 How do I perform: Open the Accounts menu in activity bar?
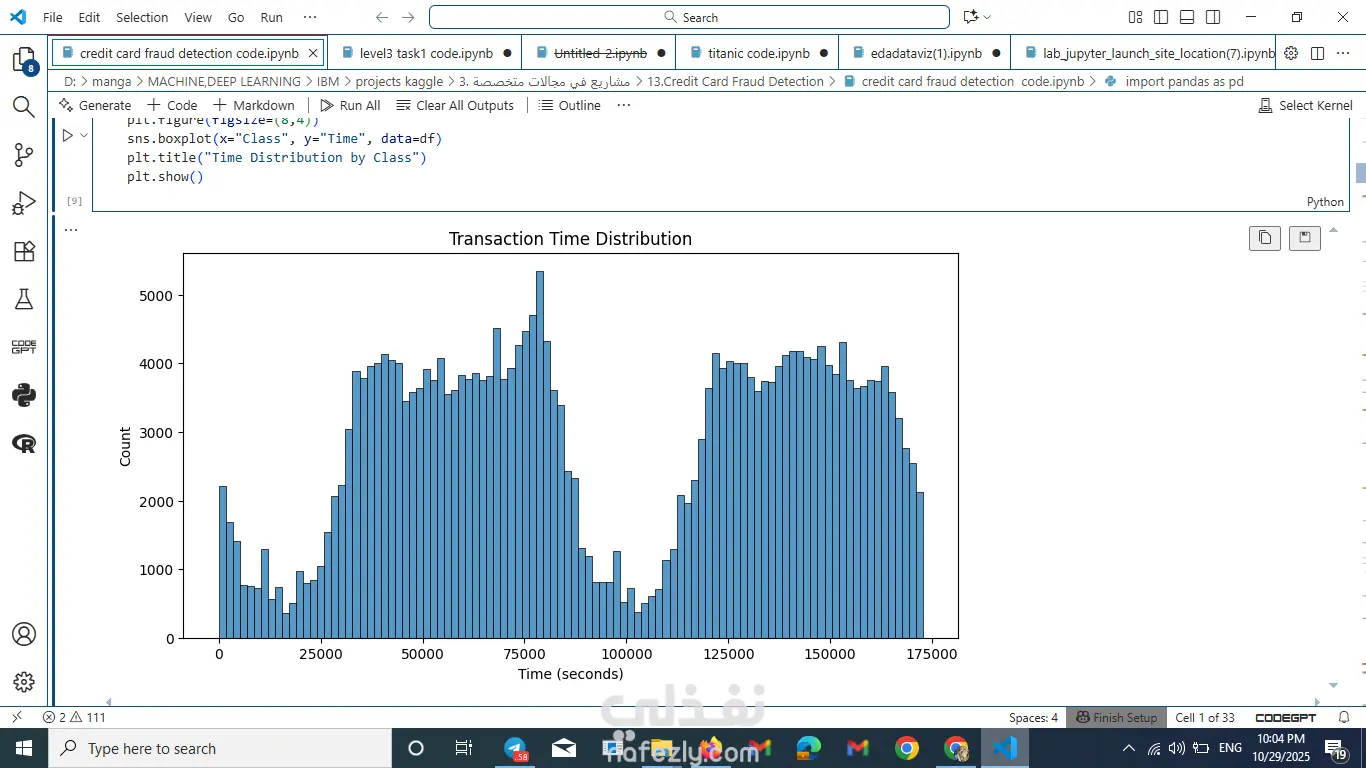tap(24, 634)
